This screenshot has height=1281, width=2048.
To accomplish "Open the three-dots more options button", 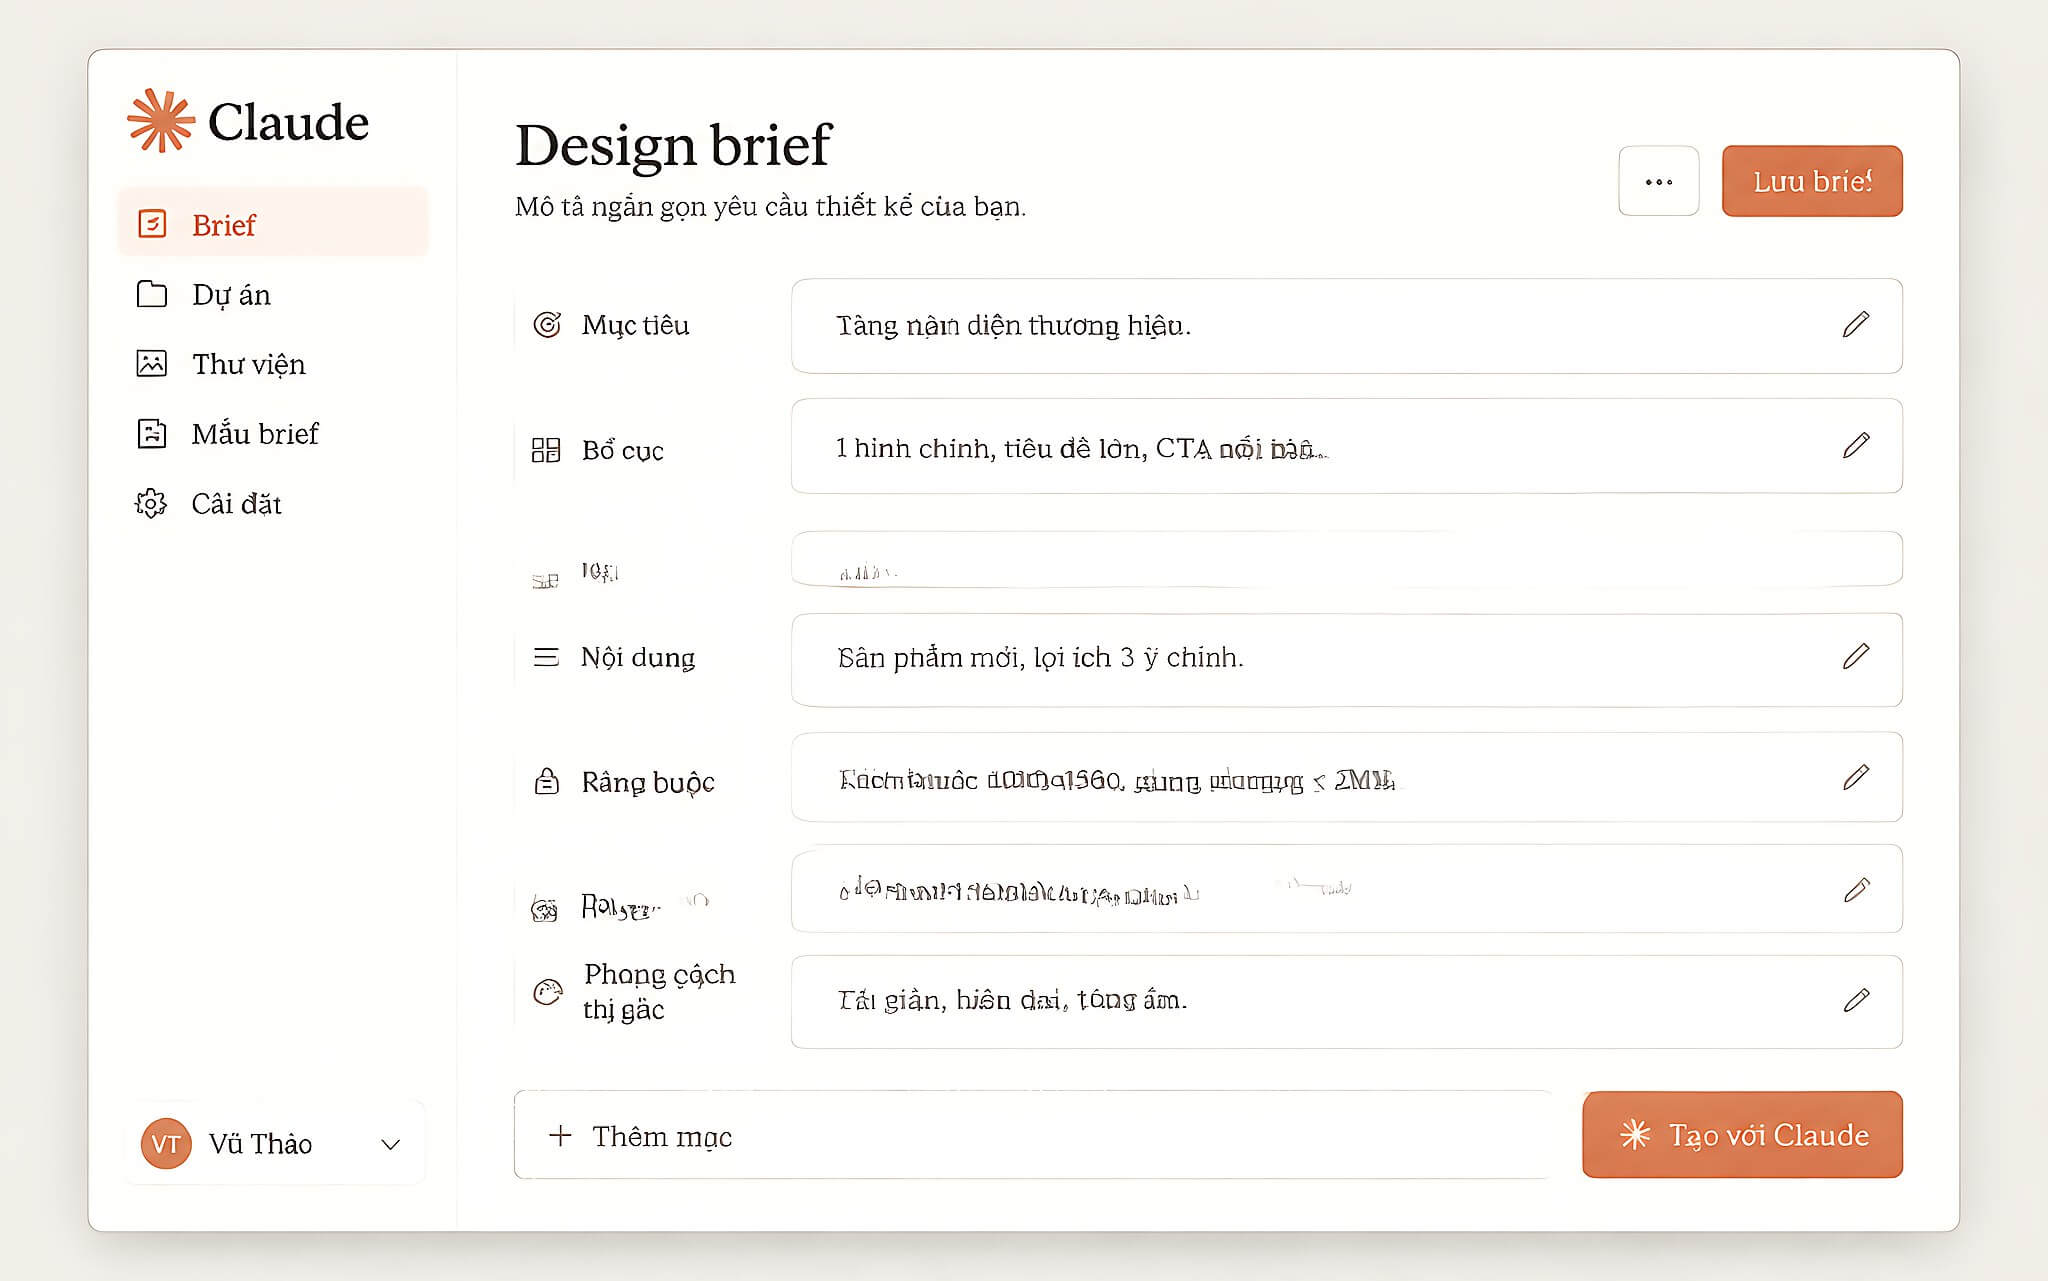I will tap(1658, 181).
